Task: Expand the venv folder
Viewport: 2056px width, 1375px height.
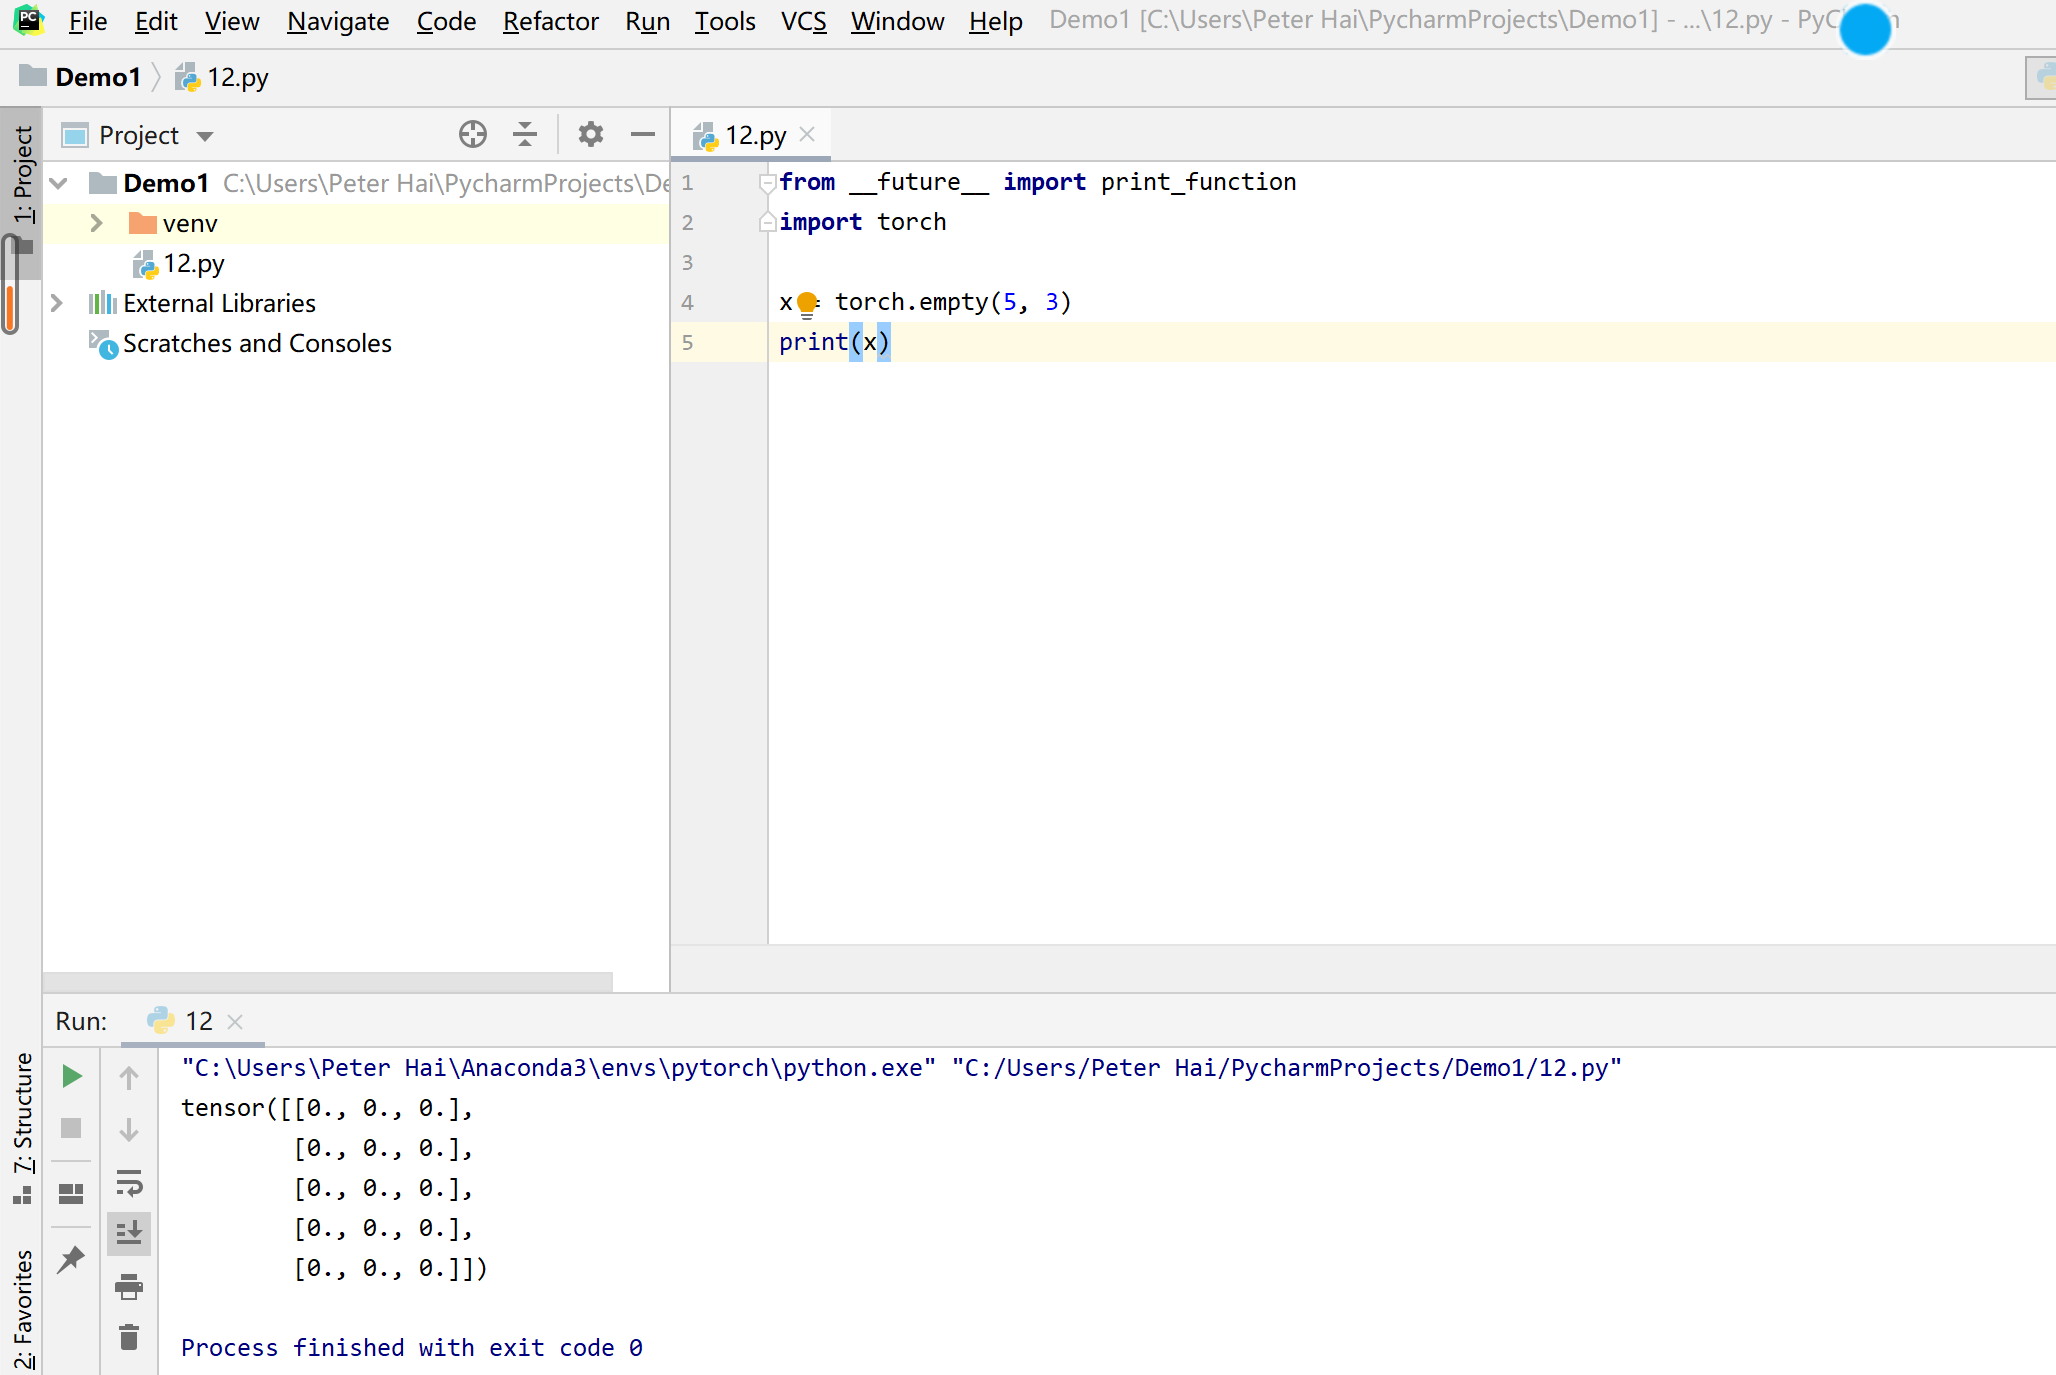Action: [97, 223]
